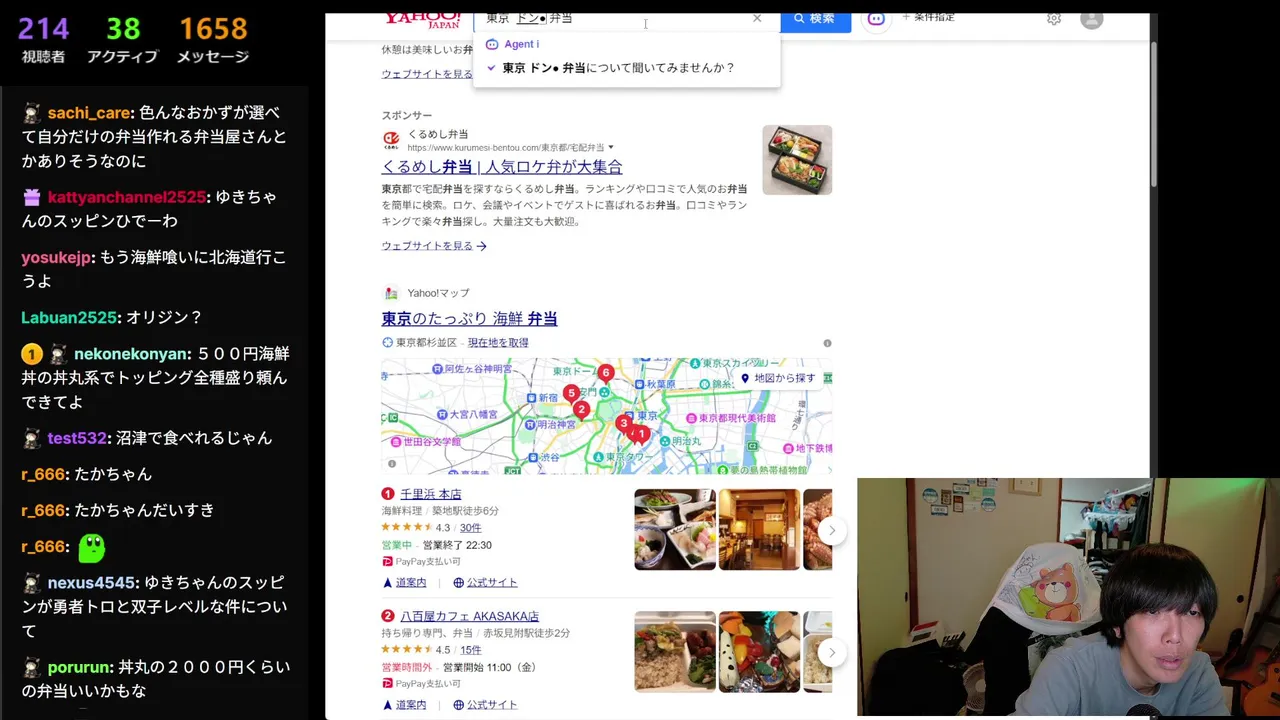
Task: Clear the search box with the X icon
Action: pos(757,18)
